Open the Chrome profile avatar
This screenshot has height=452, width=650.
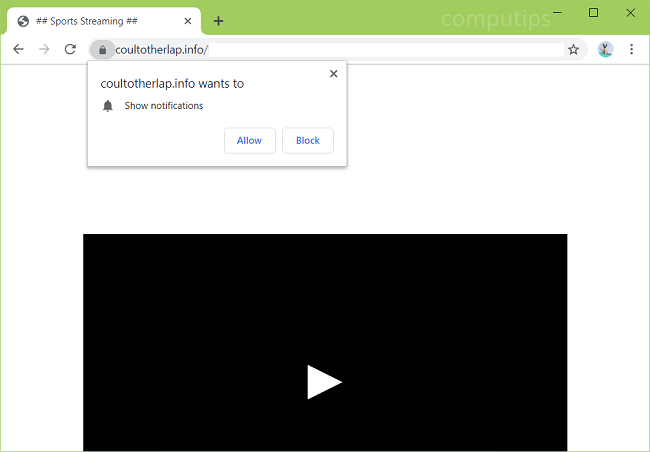[605, 49]
